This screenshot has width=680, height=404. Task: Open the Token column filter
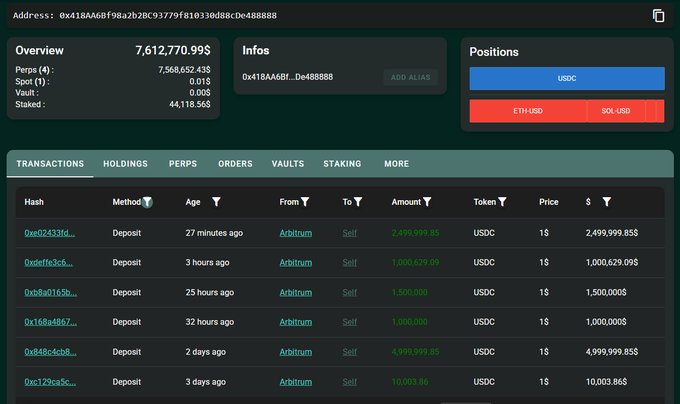pyautogui.click(x=502, y=202)
